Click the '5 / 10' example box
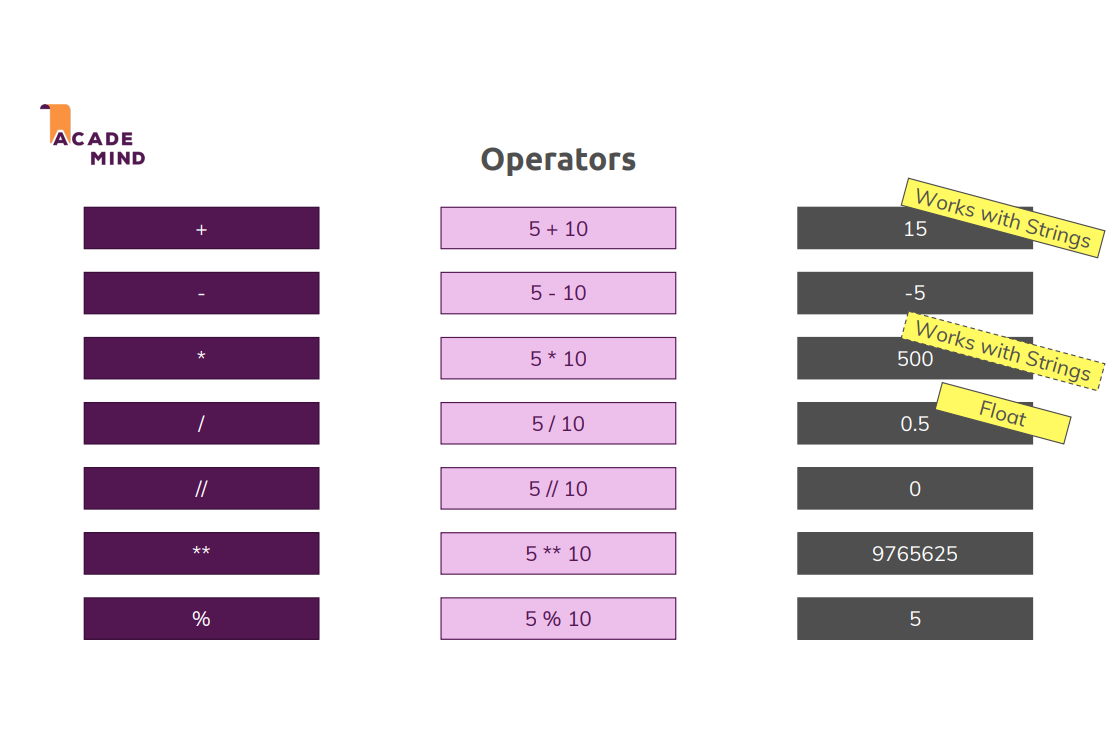The image size is (1113, 754). click(558, 423)
